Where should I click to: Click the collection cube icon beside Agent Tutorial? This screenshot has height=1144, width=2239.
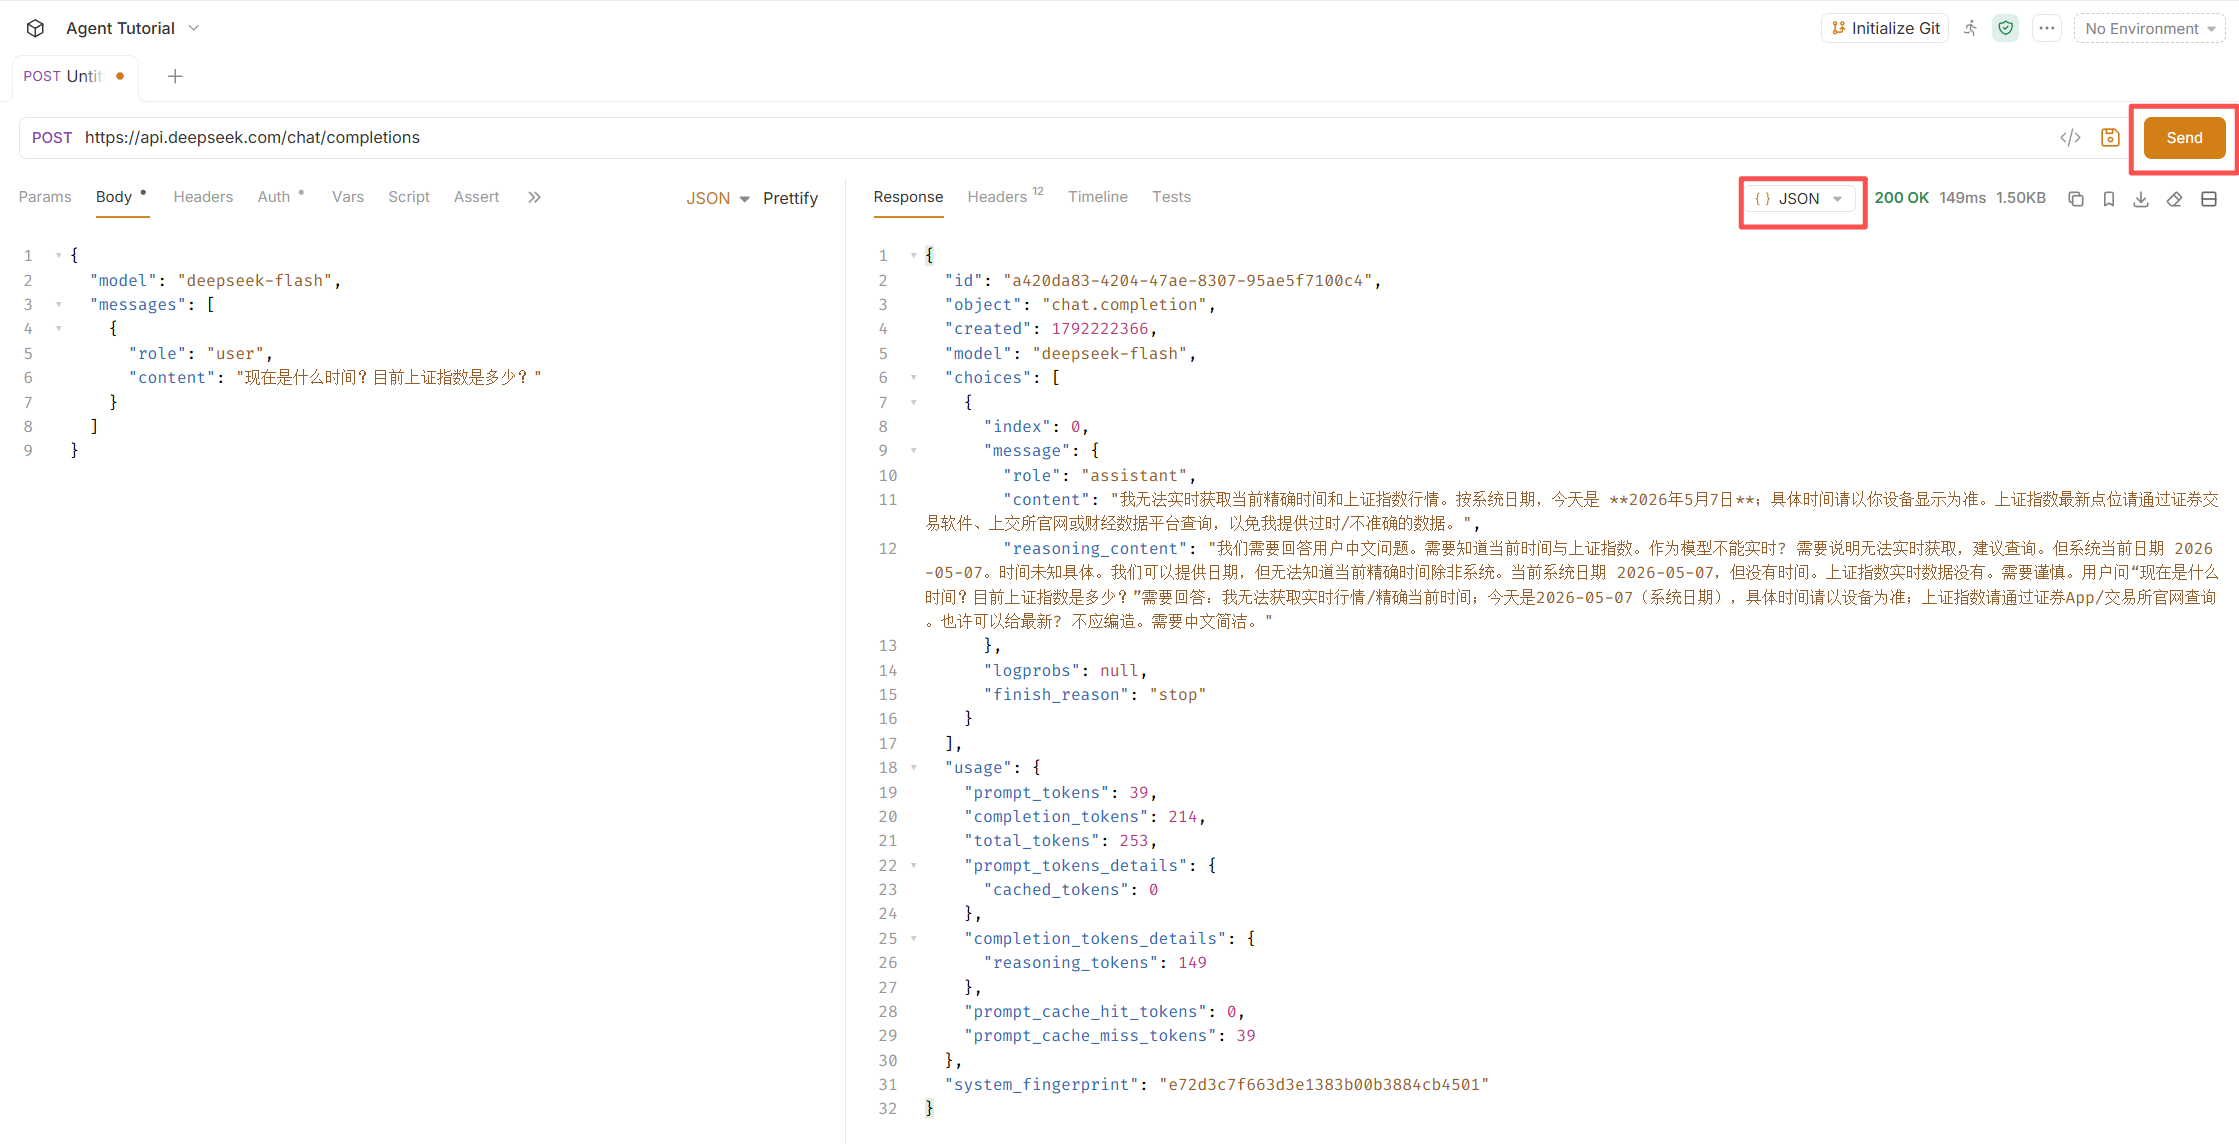tap(35, 28)
